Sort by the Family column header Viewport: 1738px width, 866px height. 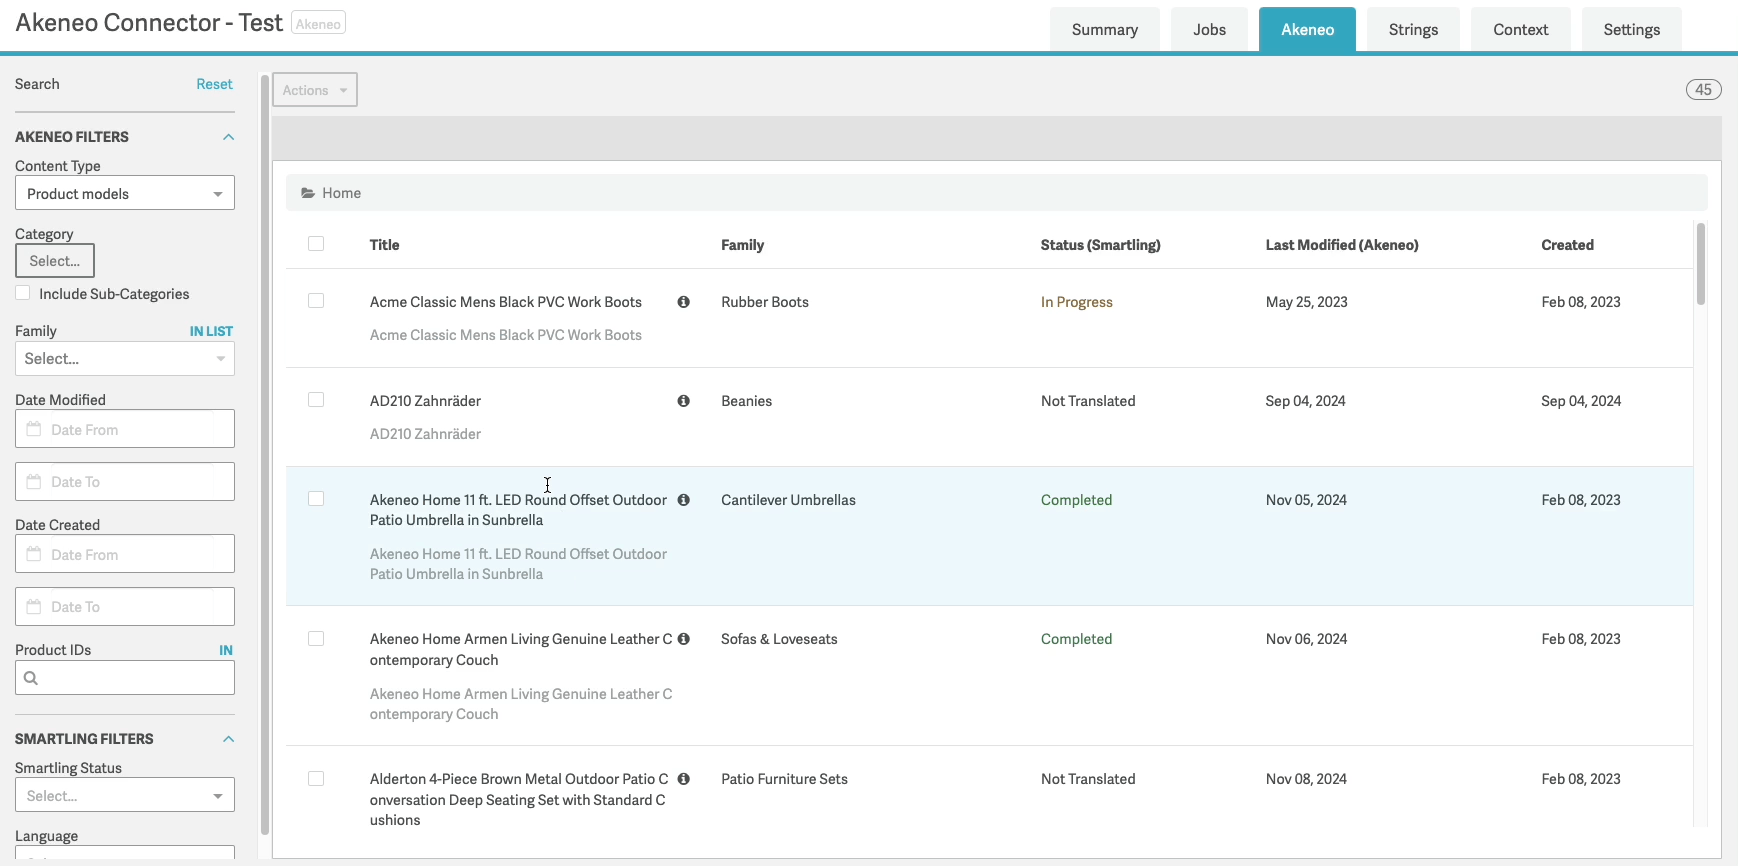click(742, 245)
